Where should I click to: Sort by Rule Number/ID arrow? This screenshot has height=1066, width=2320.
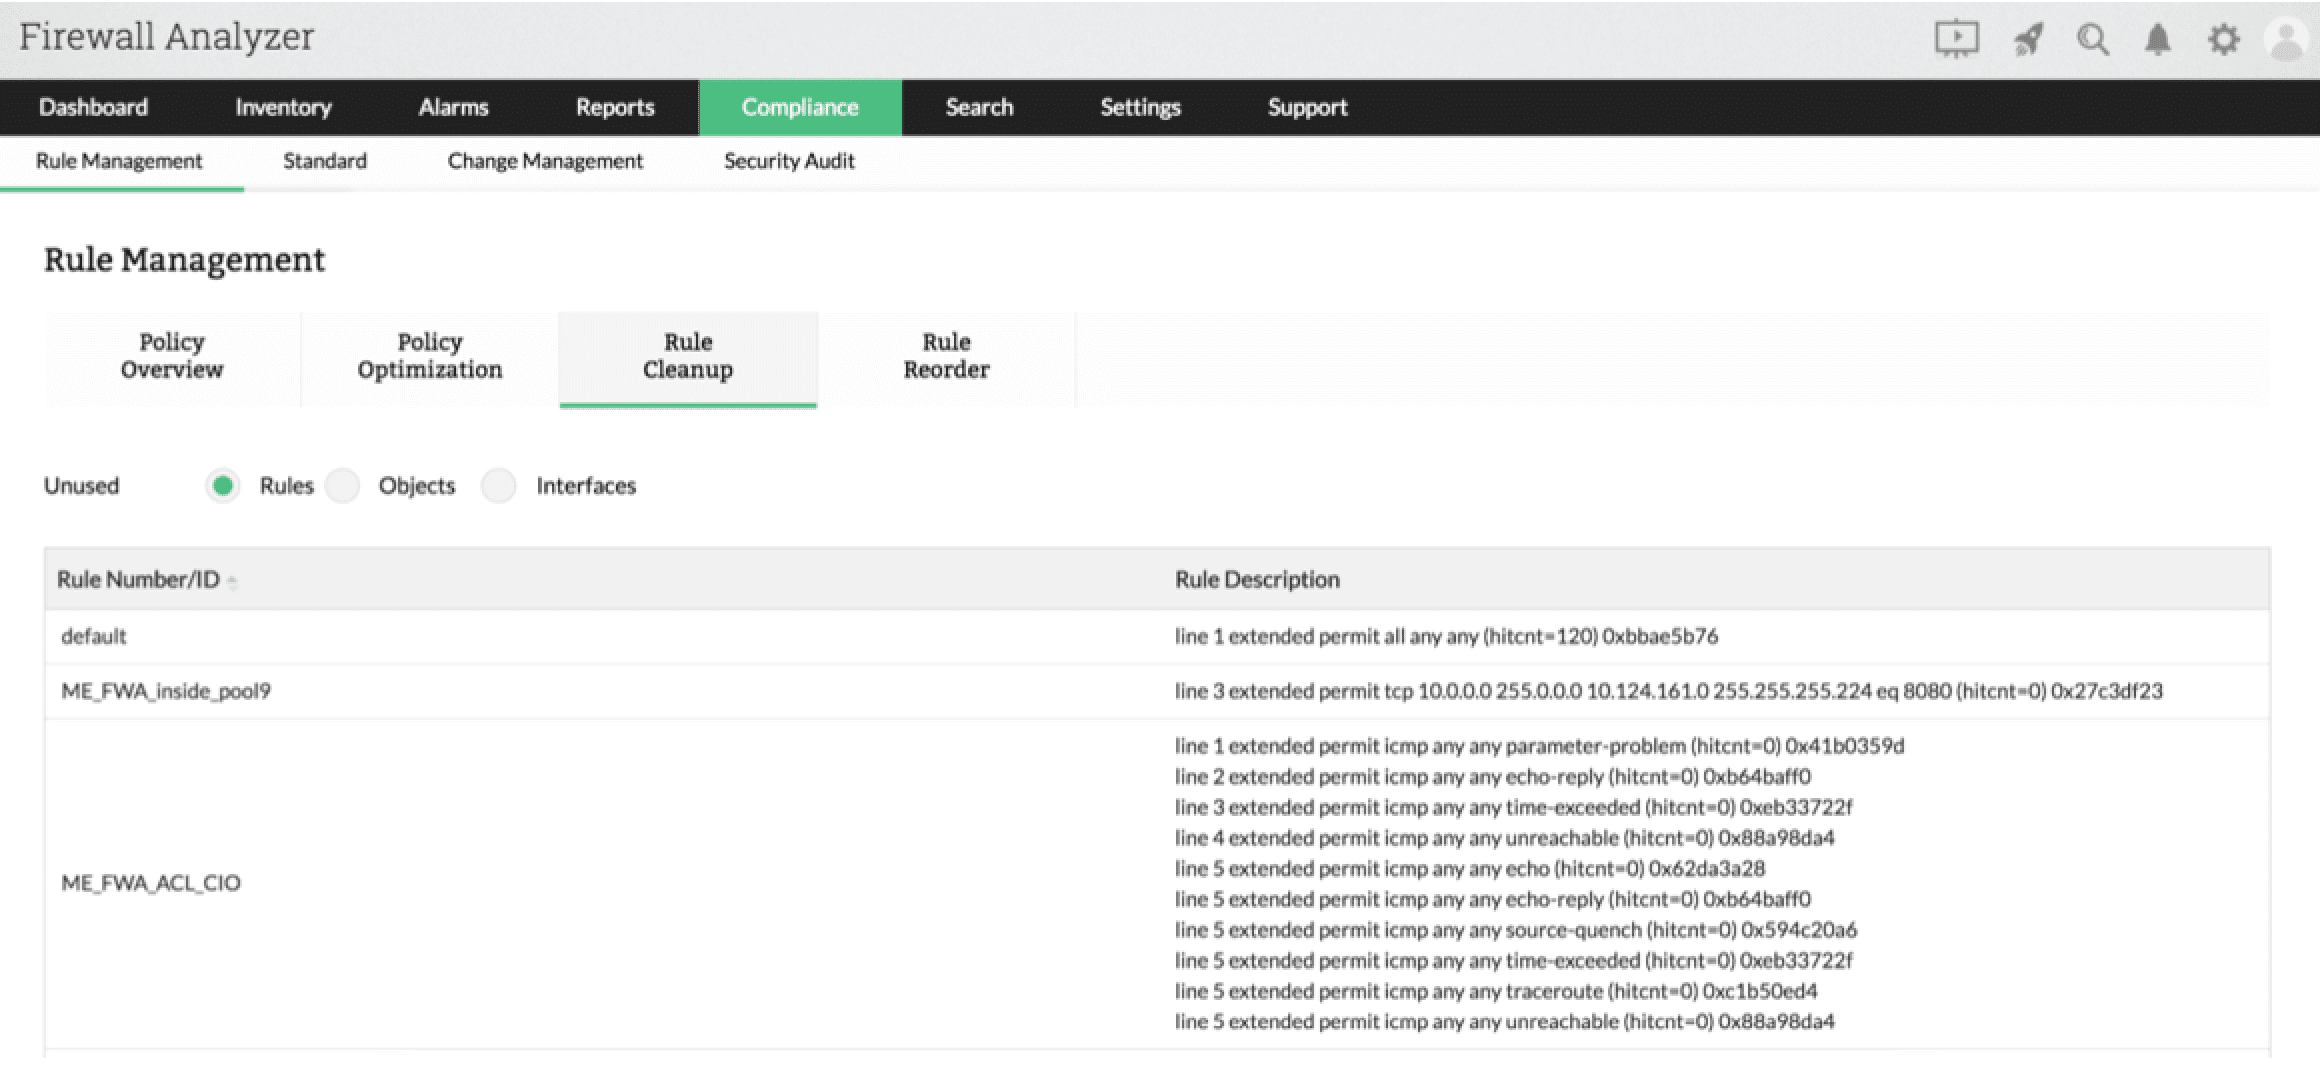coord(232,581)
